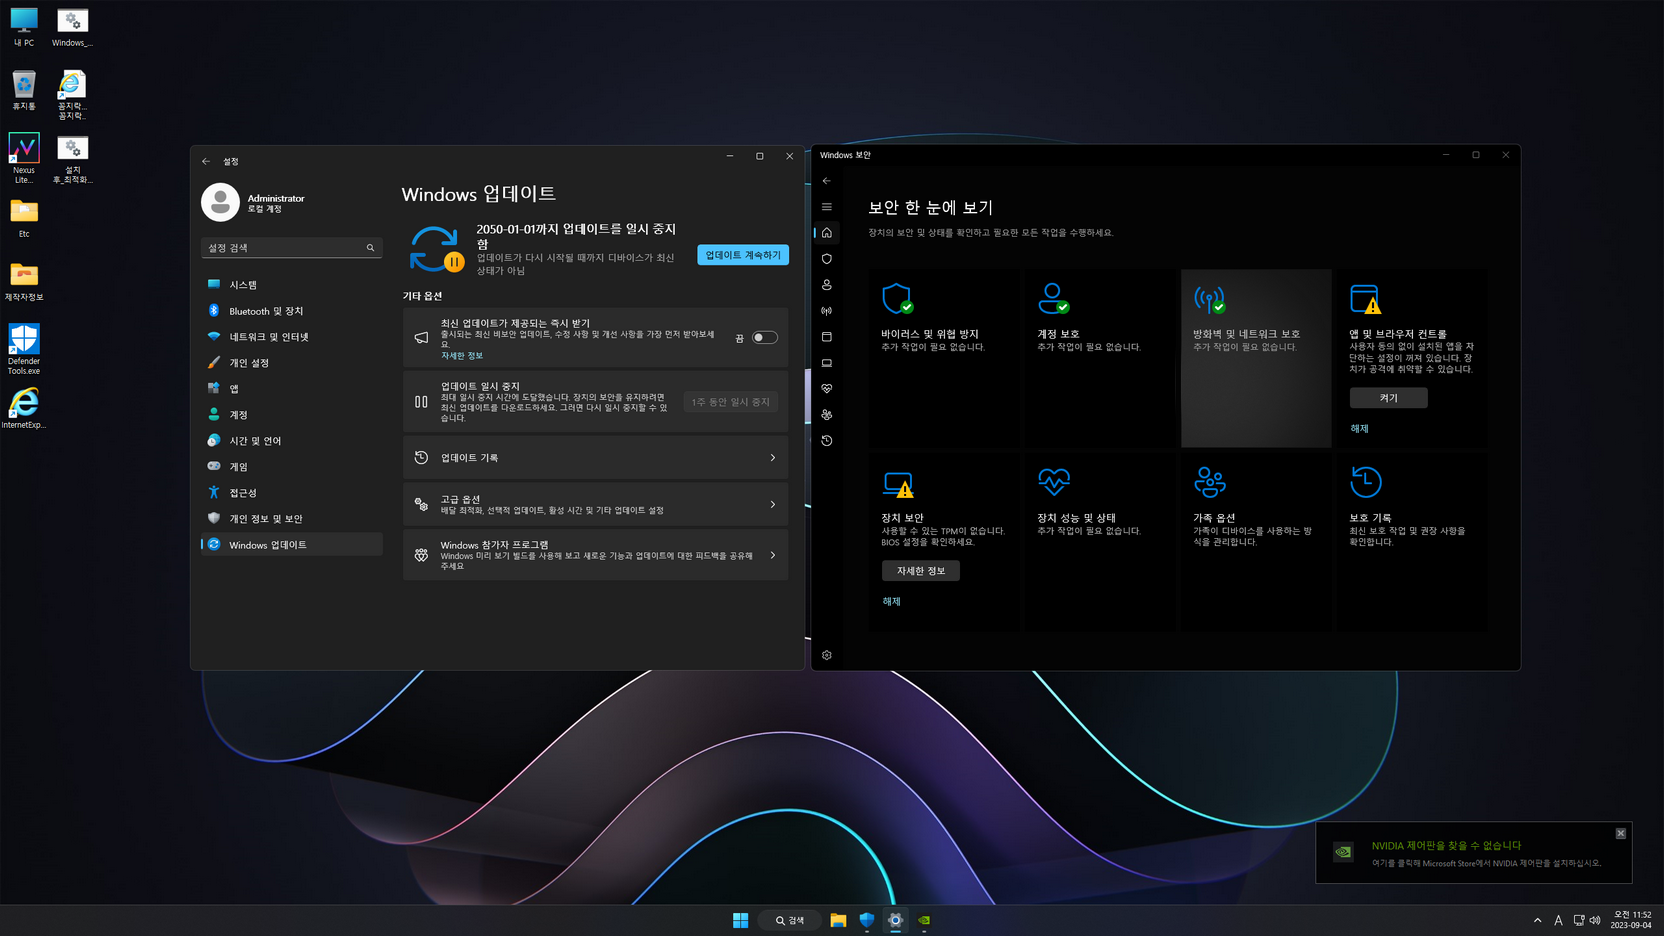Select 시간 및 언어 in Settings sidebar
1664x936 pixels.
[292, 441]
